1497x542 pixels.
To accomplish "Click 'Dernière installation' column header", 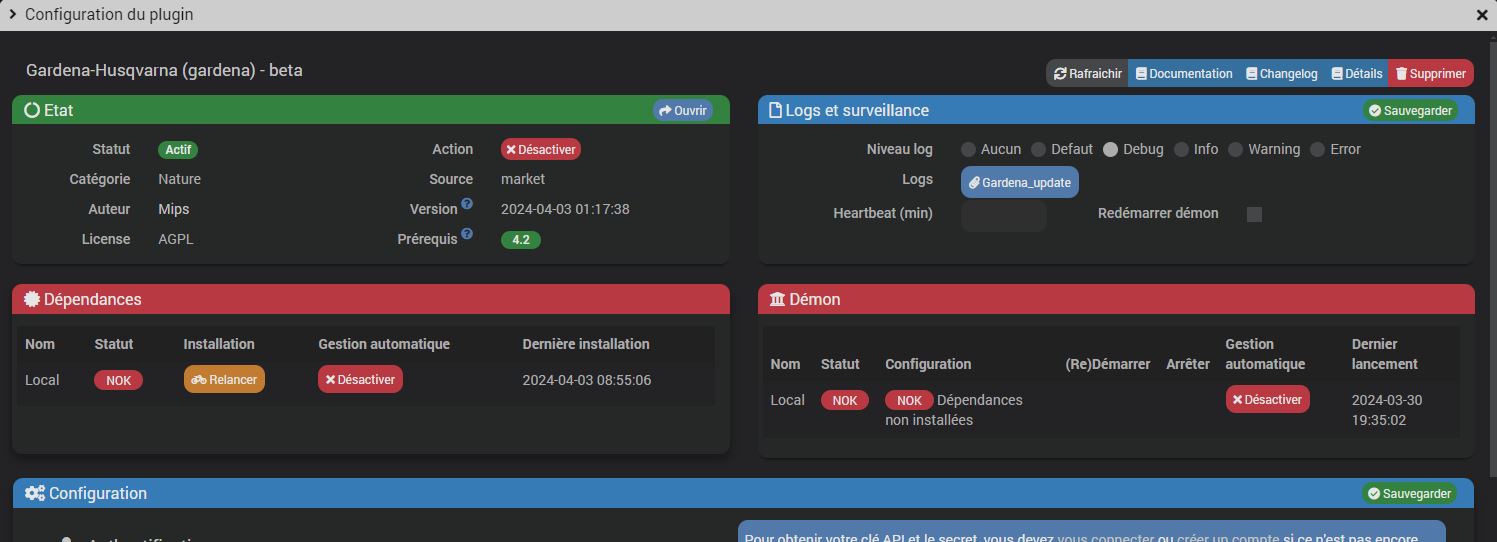I will tap(586, 344).
